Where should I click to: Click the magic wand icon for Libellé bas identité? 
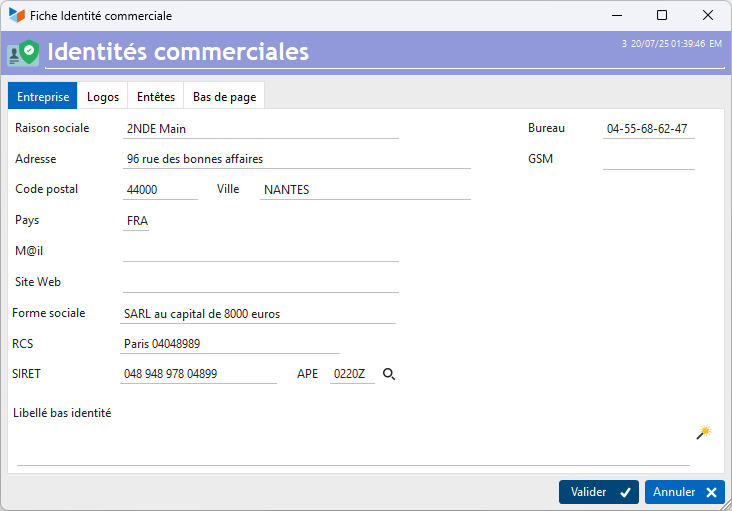(704, 433)
